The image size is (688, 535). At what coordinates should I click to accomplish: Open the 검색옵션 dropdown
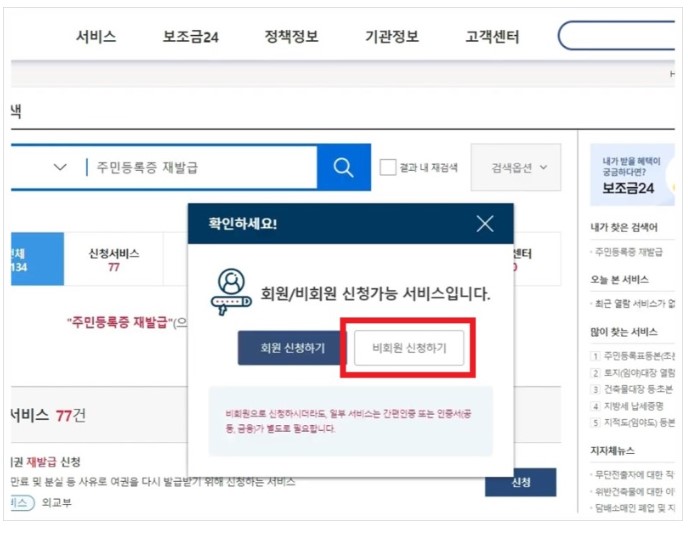pyautogui.click(x=516, y=167)
